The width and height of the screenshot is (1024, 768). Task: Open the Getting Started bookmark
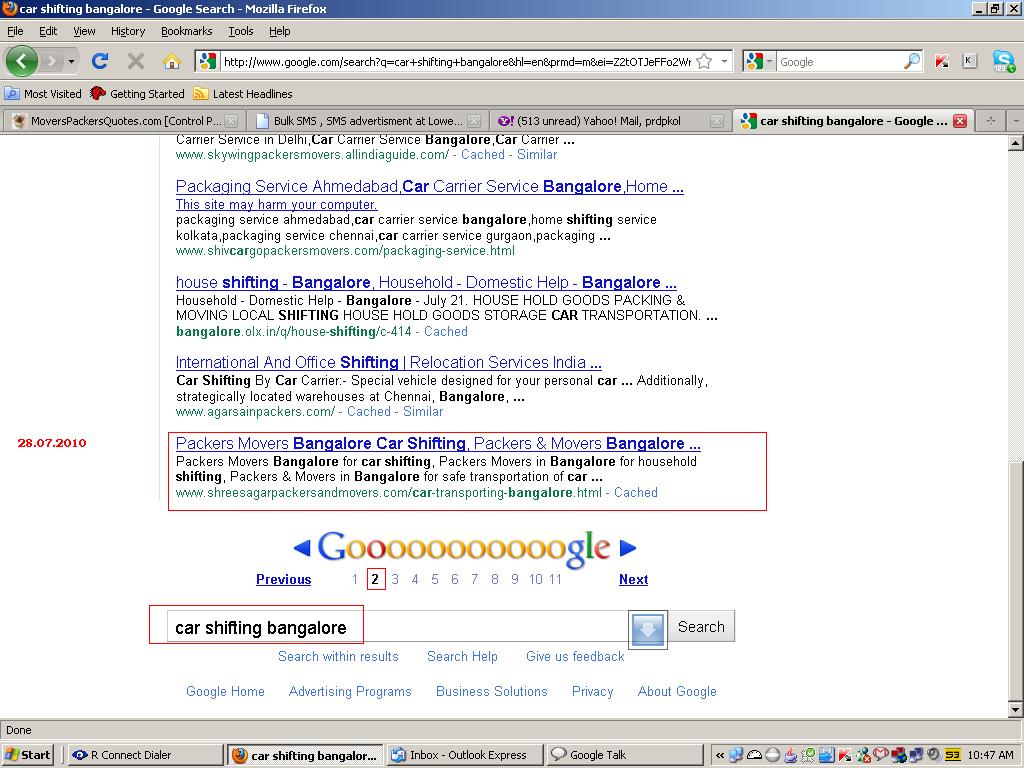(x=138, y=94)
